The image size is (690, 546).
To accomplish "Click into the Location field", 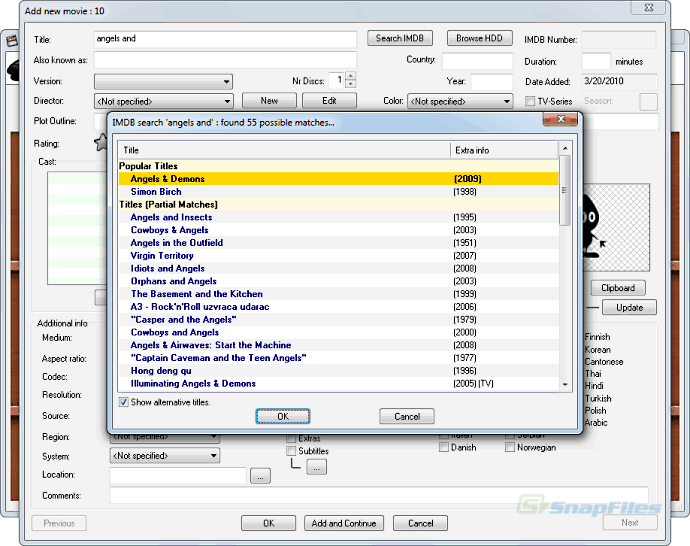I will (x=178, y=476).
